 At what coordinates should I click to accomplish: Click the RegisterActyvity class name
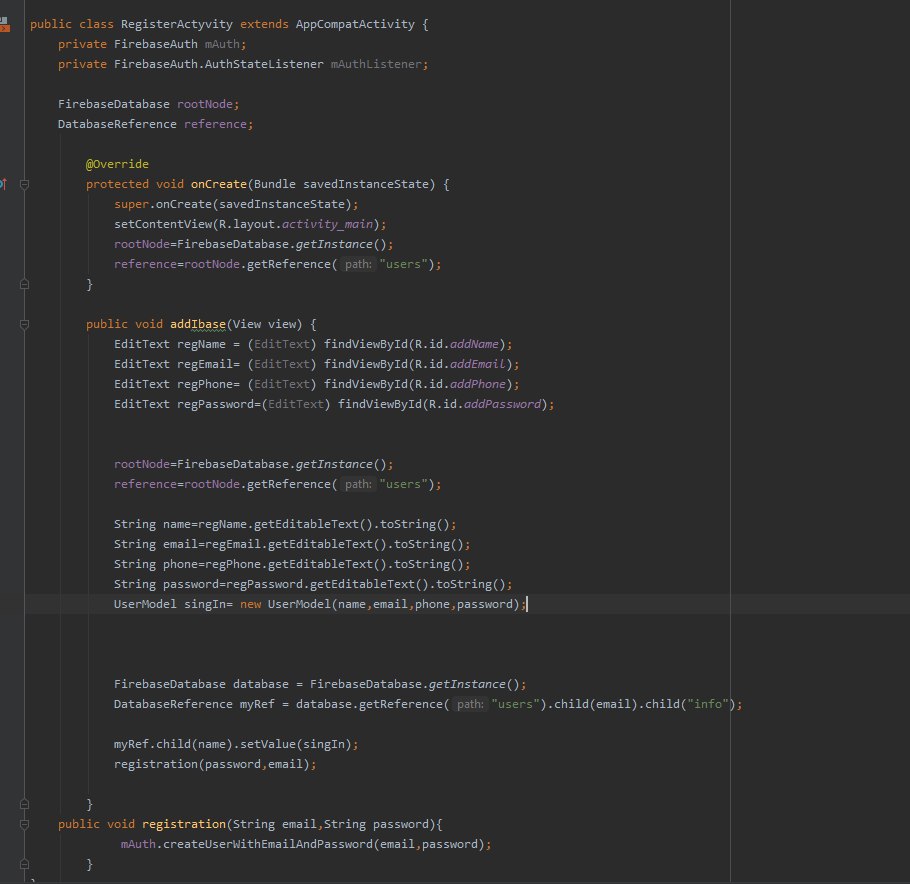tap(176, 24)
